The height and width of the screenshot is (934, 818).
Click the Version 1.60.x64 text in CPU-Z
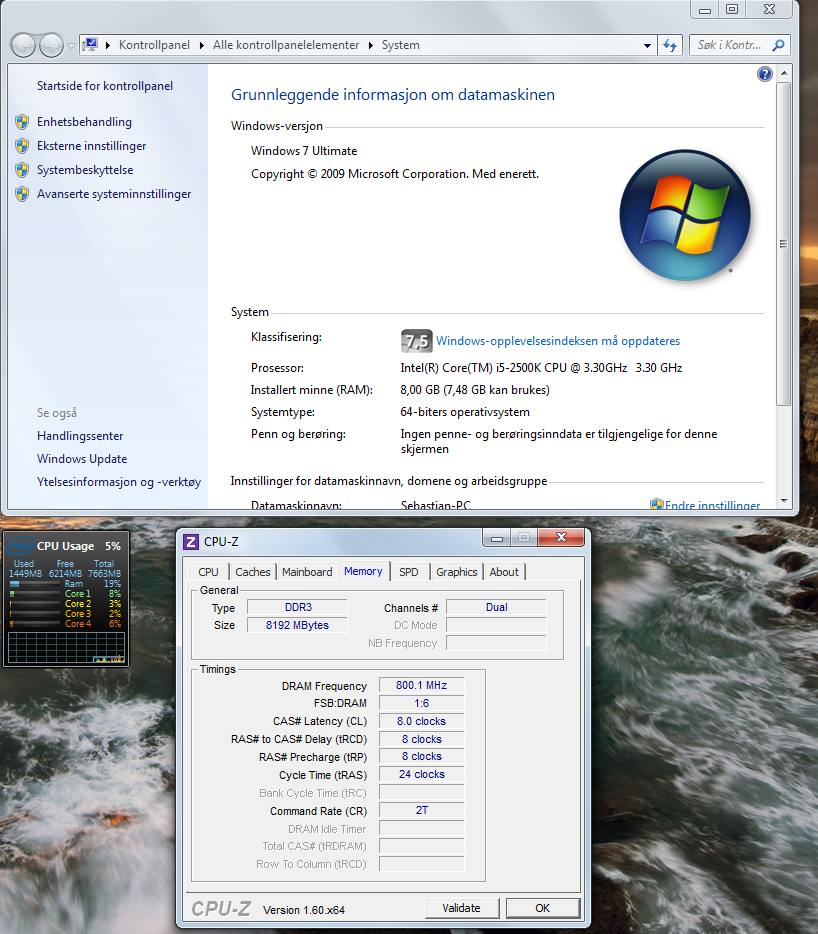tap(304, 910)
